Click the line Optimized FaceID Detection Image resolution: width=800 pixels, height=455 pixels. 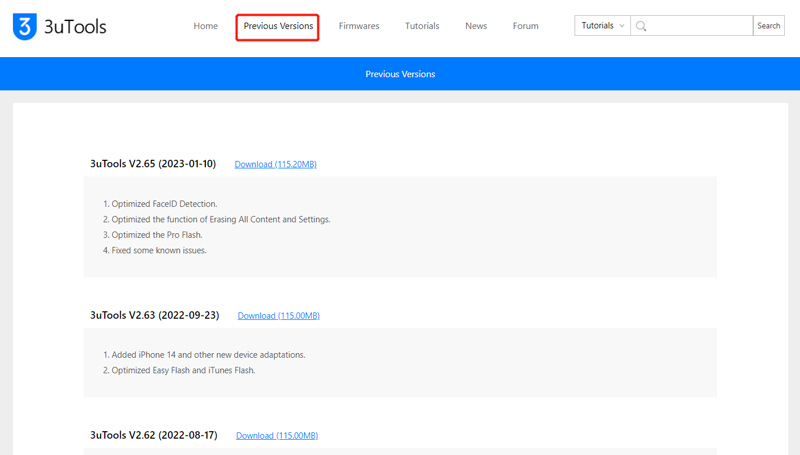(160, 204)
